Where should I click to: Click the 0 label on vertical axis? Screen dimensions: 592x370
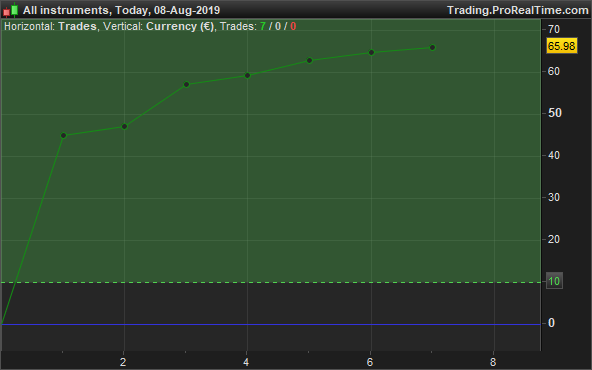tap(551, 323)
